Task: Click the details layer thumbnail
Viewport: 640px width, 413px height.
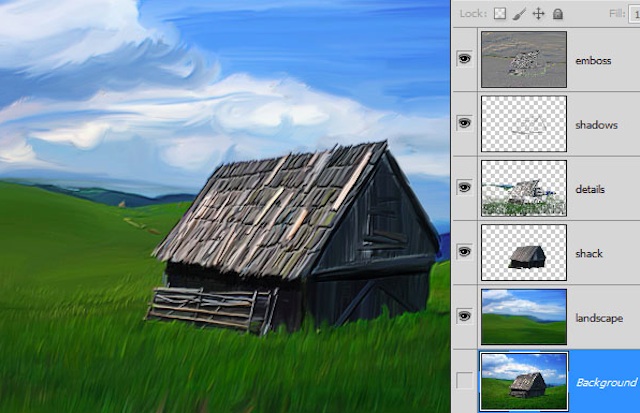Action: click(523, 188)
